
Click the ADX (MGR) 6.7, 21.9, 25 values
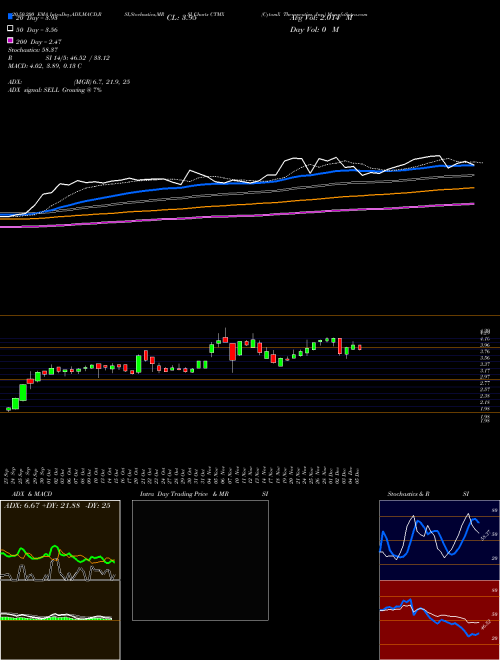(x=102, y=82)
